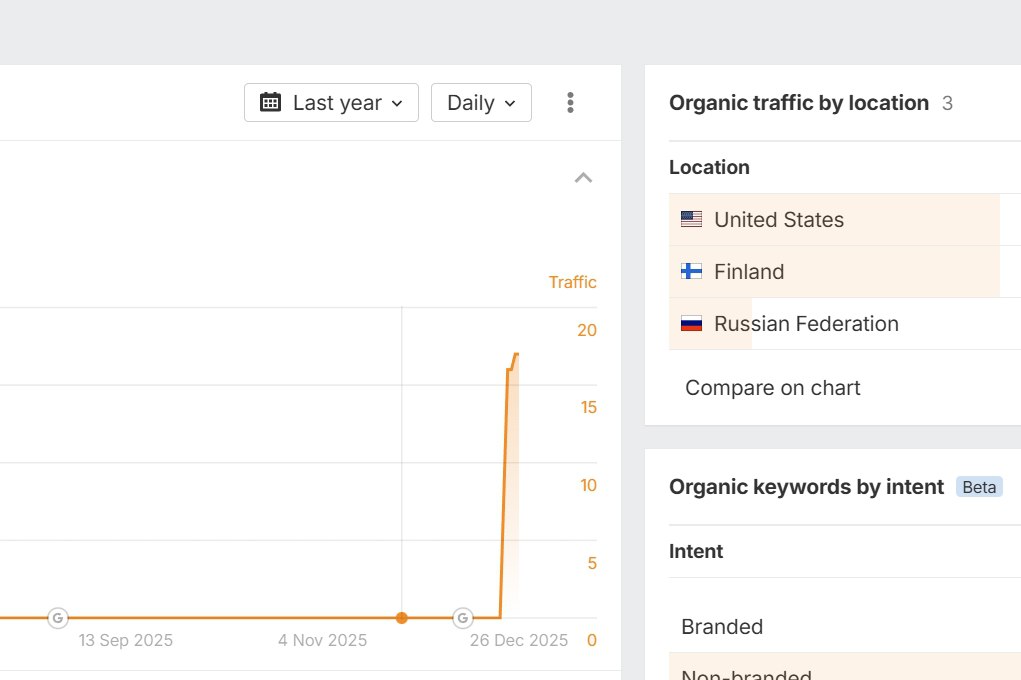This screenshot has width=1021, height=680.
Task: Open the Last year date range dropdown
Action: point(331,103)
